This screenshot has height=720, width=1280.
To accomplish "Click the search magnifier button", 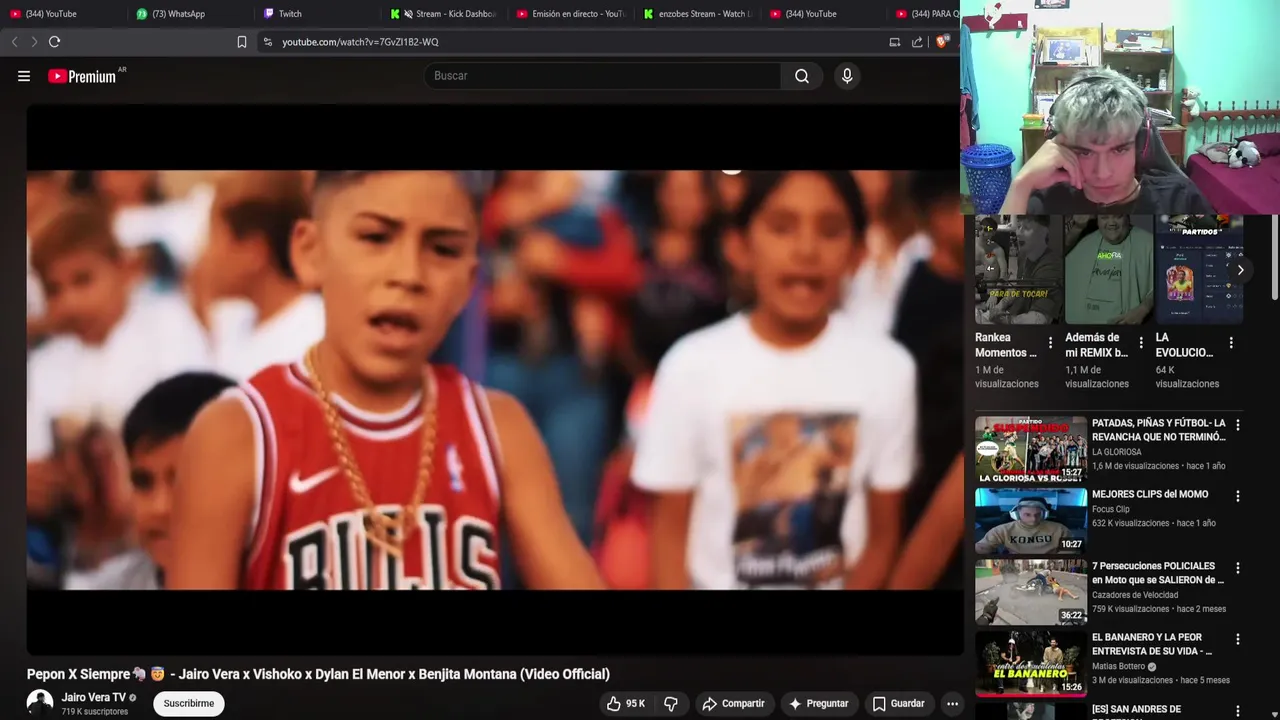I will tap(802, 76).
